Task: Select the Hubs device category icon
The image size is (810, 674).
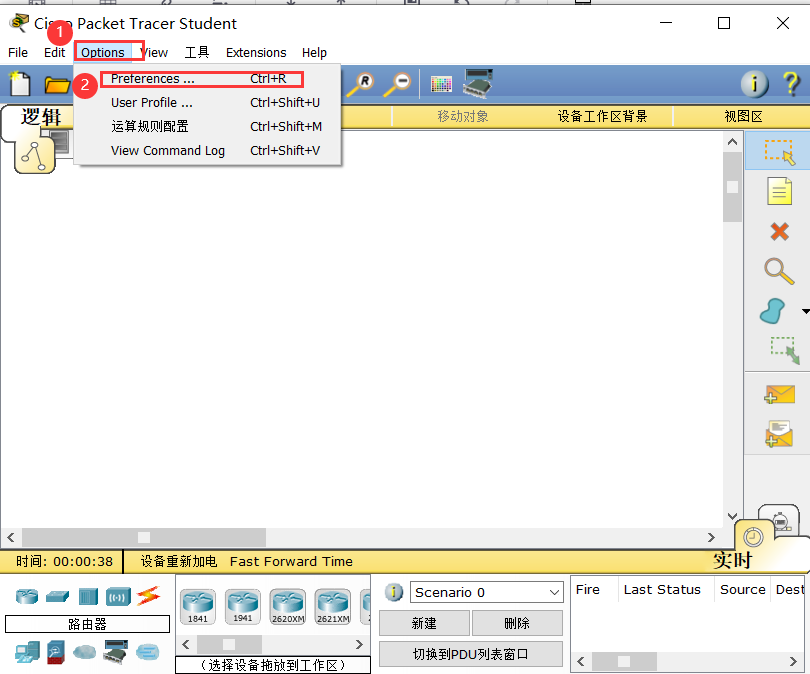Action: (x=88, y=597)
